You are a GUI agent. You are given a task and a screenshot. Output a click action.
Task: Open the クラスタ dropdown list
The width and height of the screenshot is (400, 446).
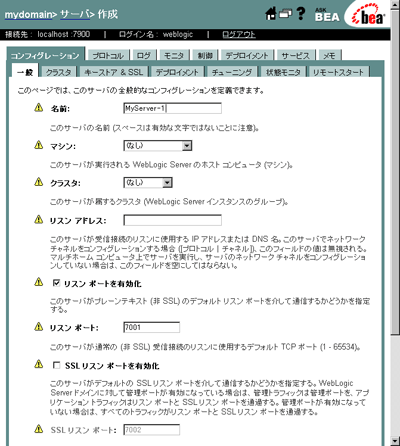(x=148, y=183)
